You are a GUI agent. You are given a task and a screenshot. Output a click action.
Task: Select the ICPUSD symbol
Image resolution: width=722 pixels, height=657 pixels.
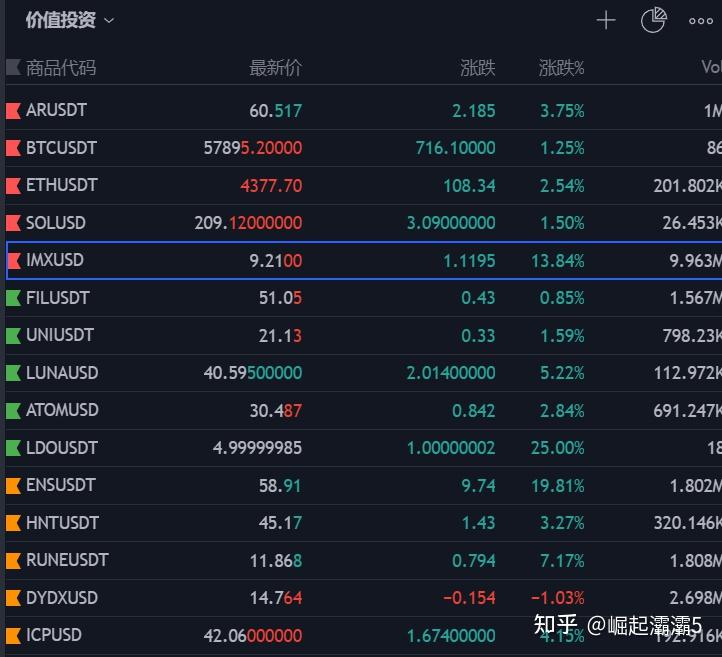(x=54, y=635)
